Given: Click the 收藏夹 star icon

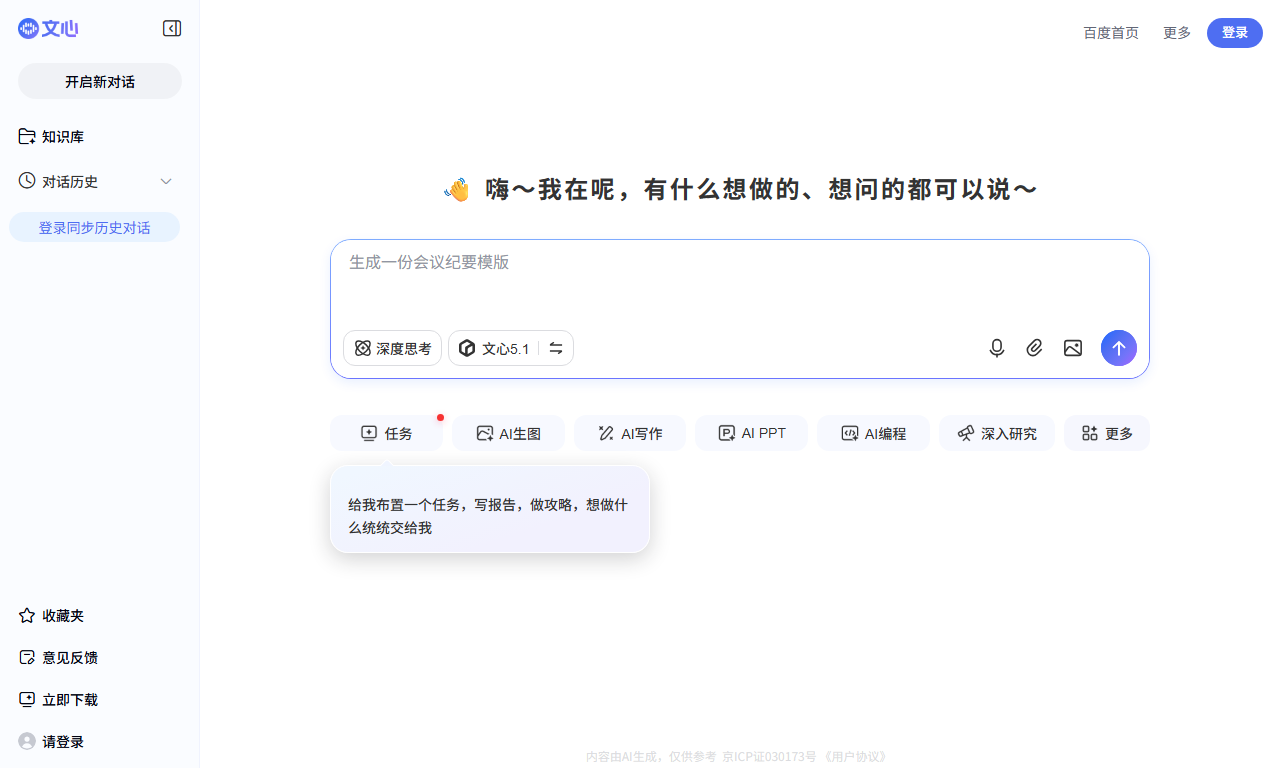Looking at the screenshot, I should pyautogui.click(x=27, y=616).
